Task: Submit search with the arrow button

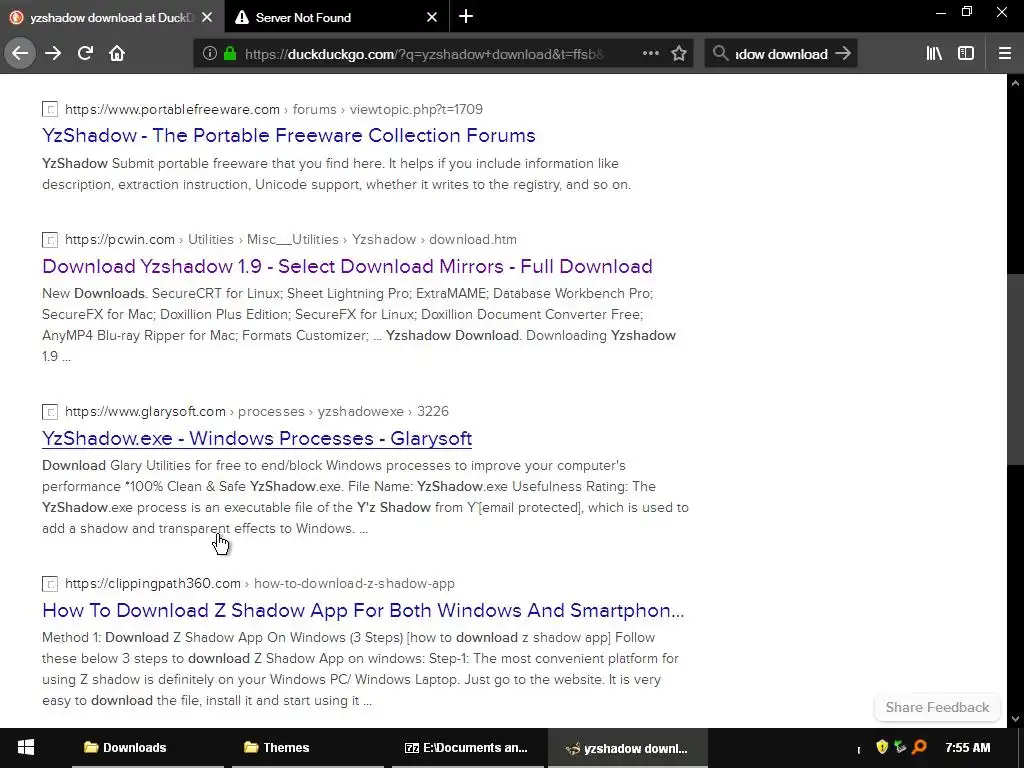Action: [x=843, y=54]
